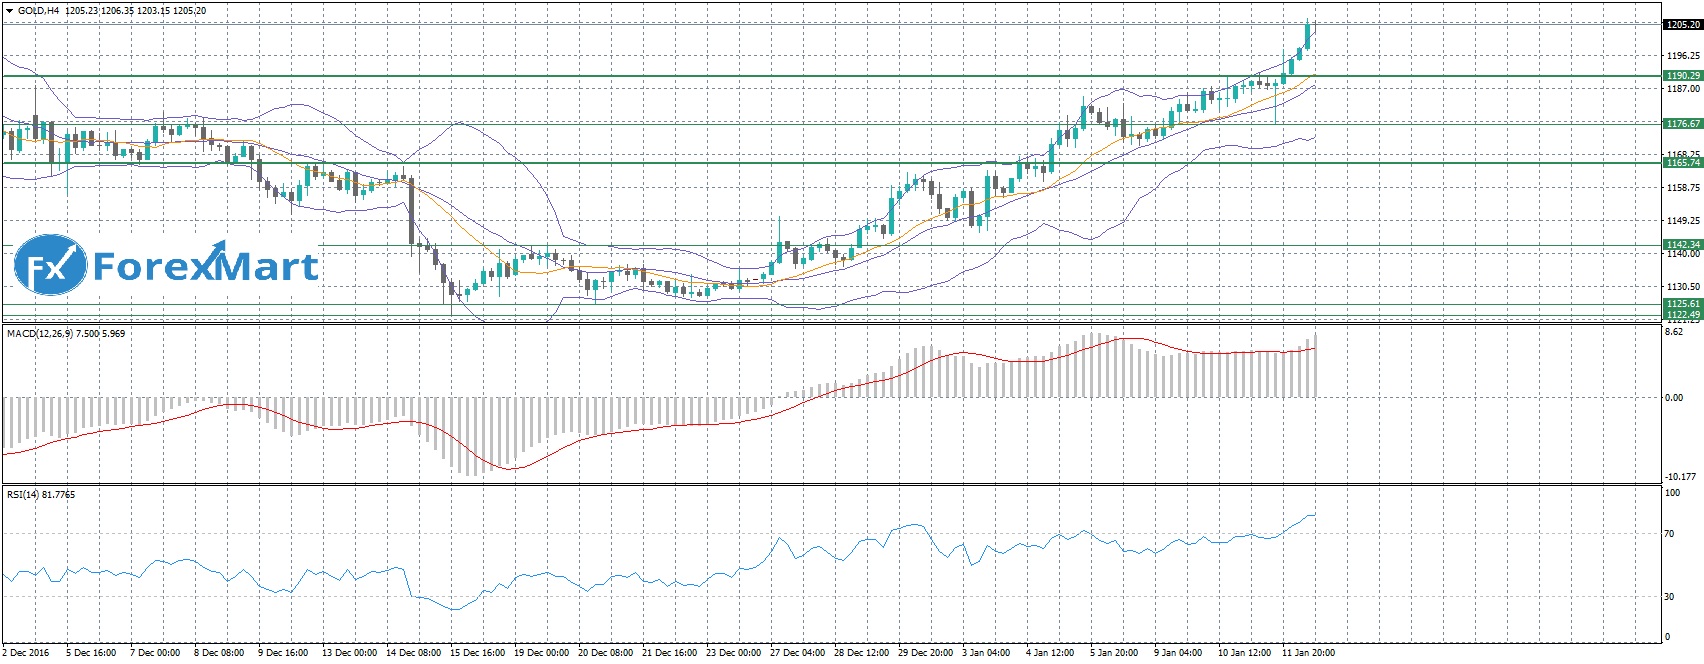Image resolution: width=1704 pixels, height=664 pixels.
Task: Select the 1142.34 level price tag
Action: click(x=1682, y=245)
